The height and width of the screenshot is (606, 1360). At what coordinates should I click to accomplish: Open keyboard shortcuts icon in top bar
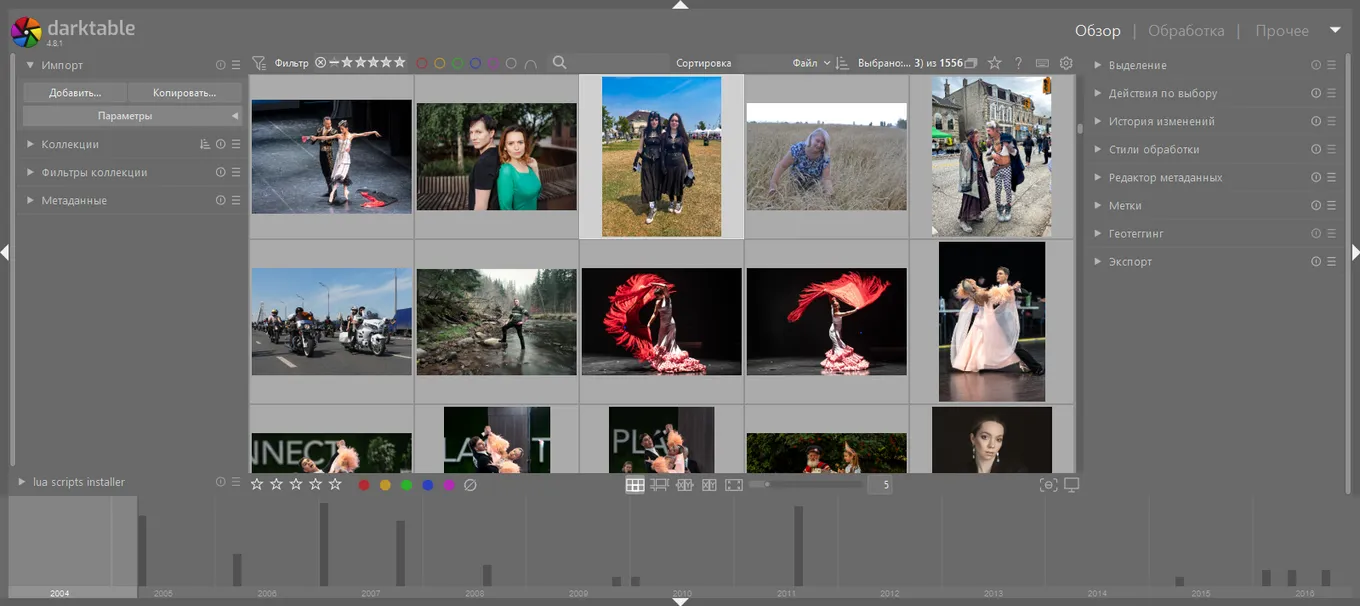click(1042, 63)
